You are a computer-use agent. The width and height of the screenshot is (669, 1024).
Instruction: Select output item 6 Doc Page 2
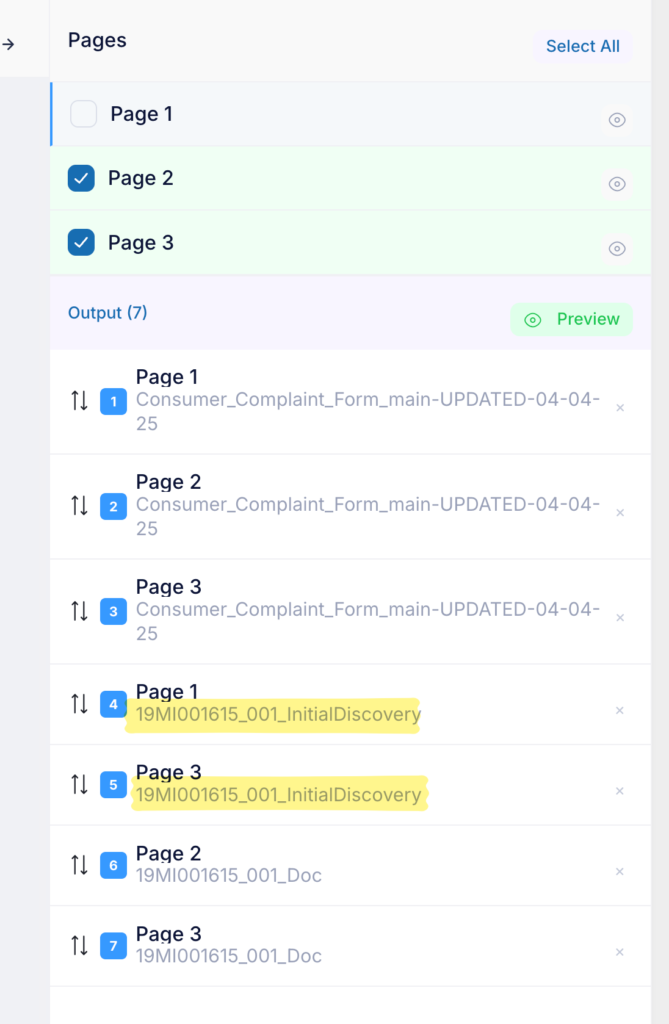350,865
